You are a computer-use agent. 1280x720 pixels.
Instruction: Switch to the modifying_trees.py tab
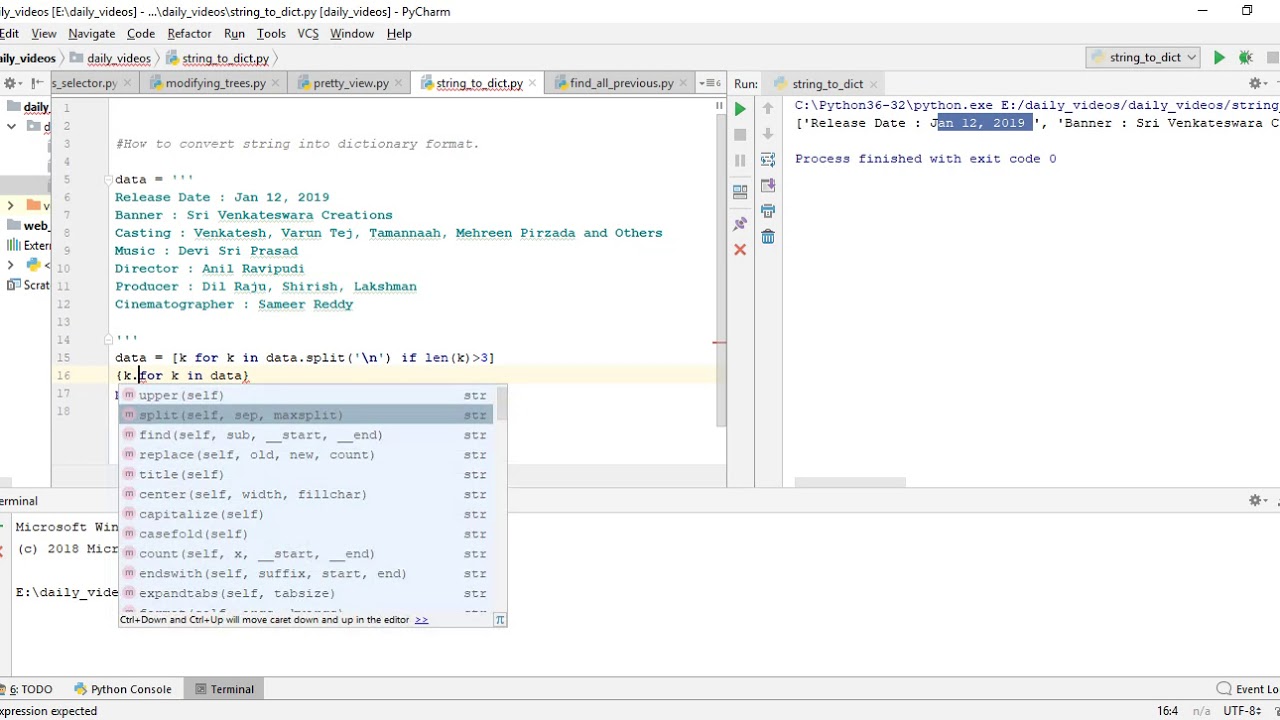pos(215,83)
